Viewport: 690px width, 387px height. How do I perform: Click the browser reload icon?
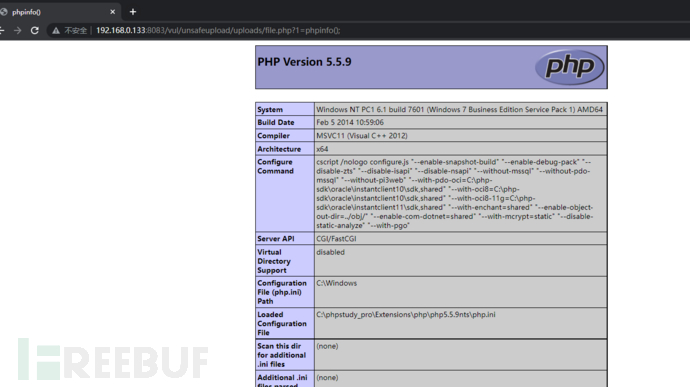tap(35, 30)
